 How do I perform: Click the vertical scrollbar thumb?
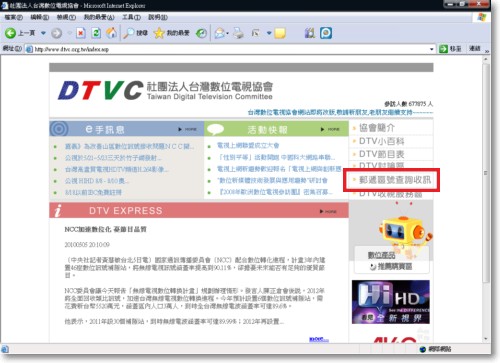point(486,173)
